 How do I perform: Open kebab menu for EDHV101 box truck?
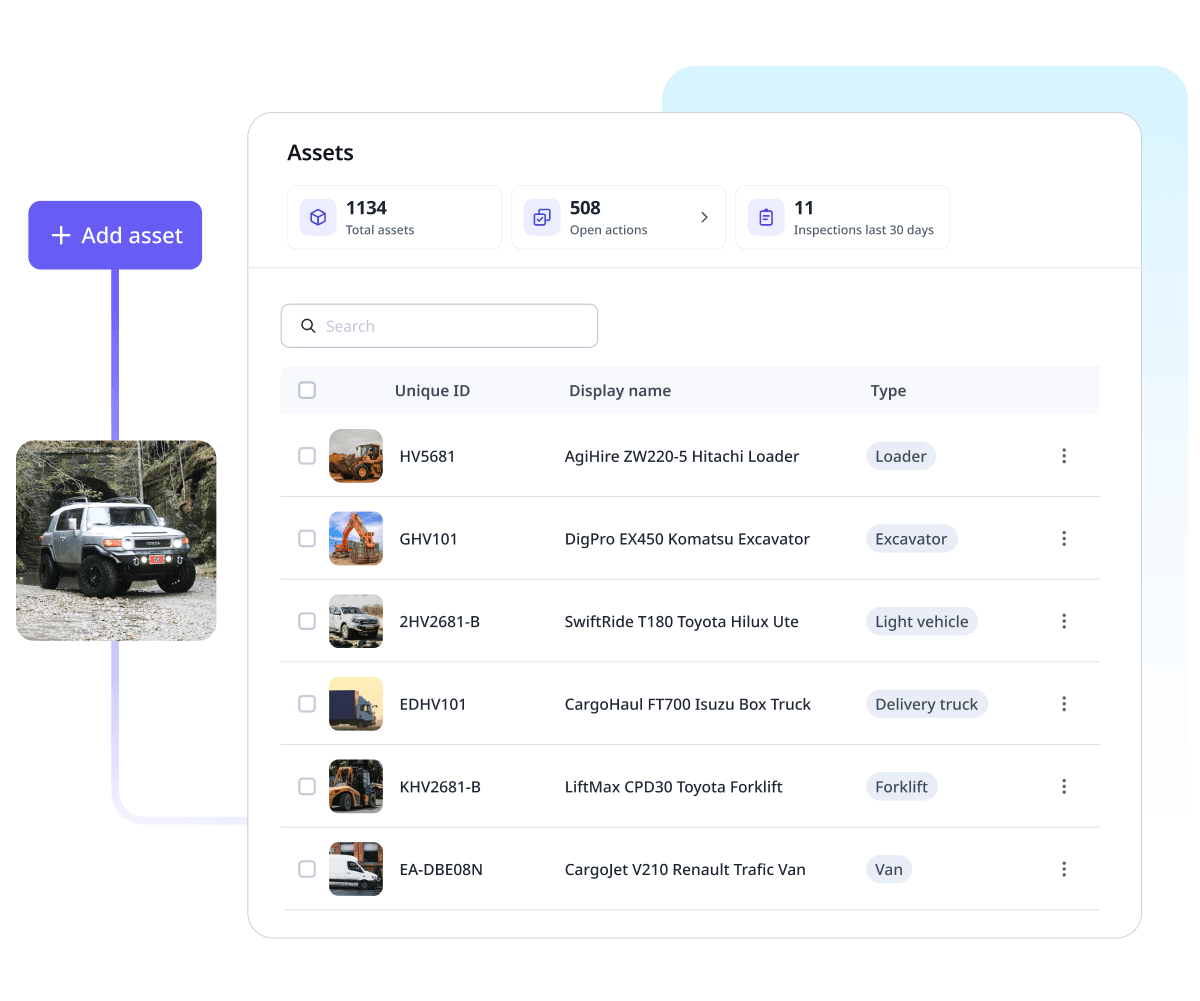[1064, 704]
